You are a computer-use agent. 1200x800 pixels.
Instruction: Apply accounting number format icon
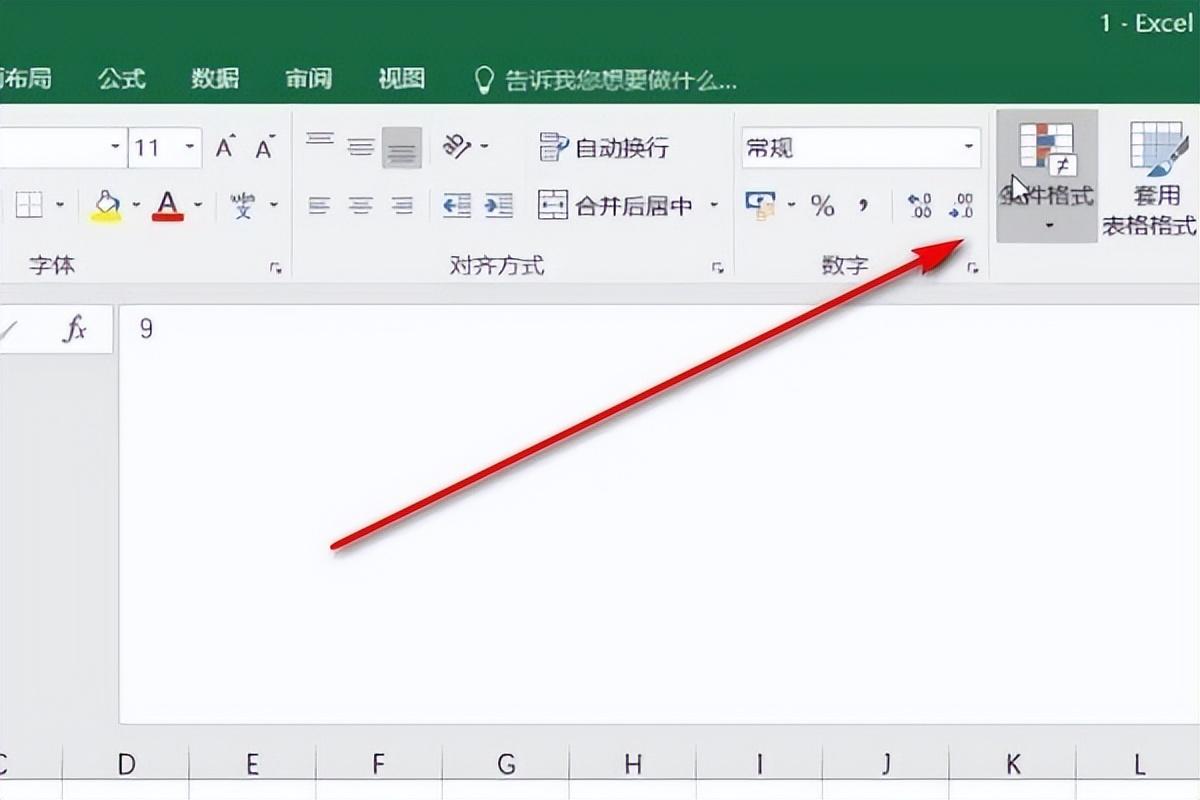pyautogui.click(x=762, y=206)
